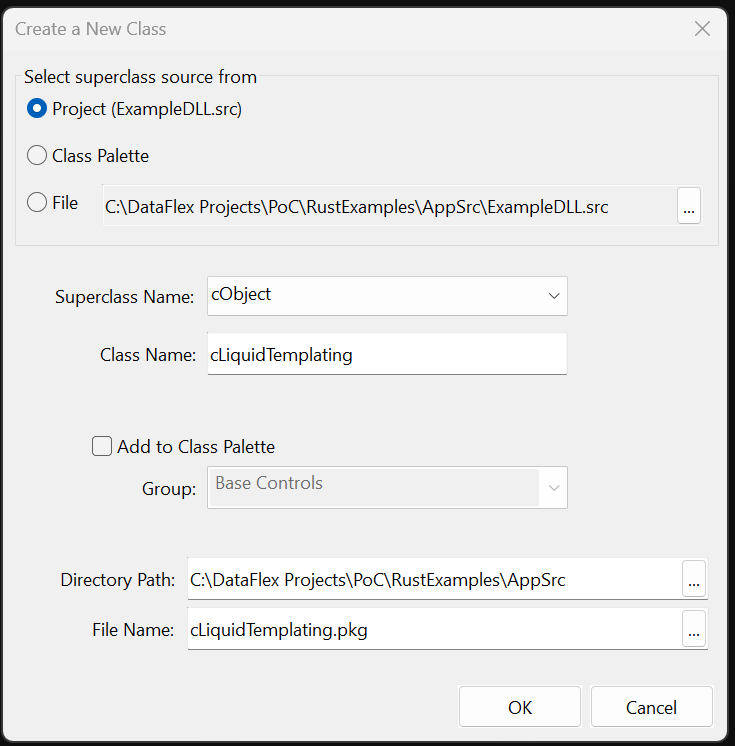The height and width of the screenshot is (746, 735).
Task: Click the superclass source file path field
Action: coord(388,206)
